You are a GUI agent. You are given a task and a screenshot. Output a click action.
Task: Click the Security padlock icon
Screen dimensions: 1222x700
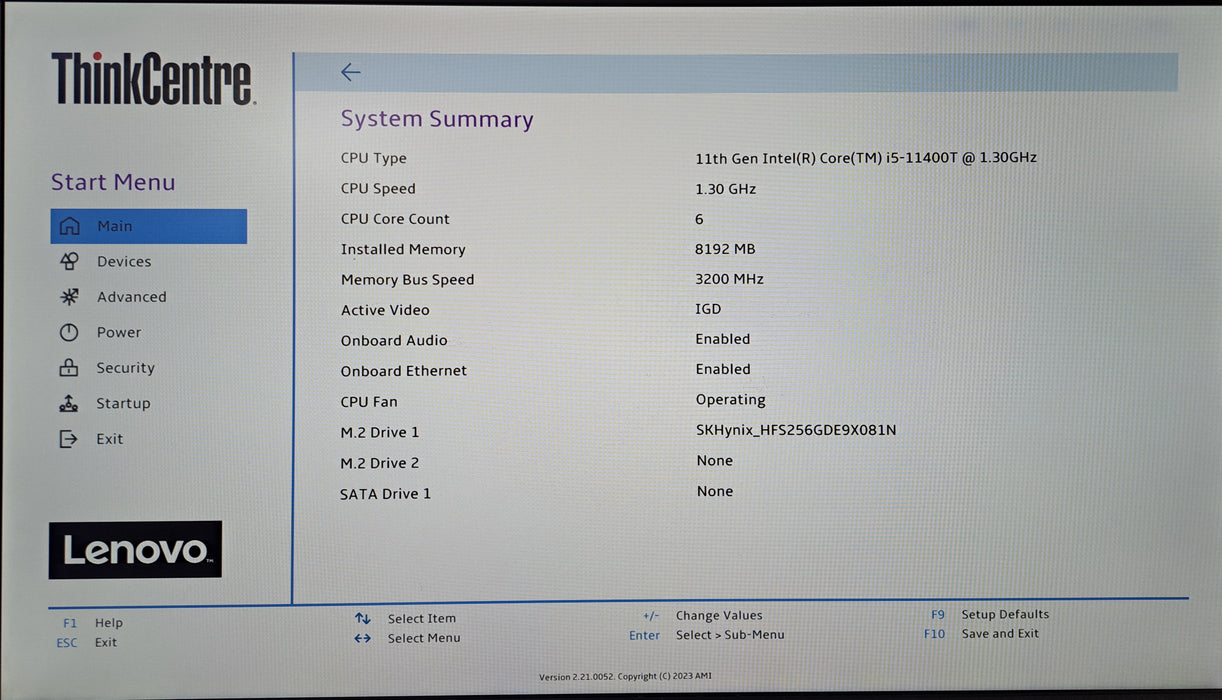(x=69, y=368)
